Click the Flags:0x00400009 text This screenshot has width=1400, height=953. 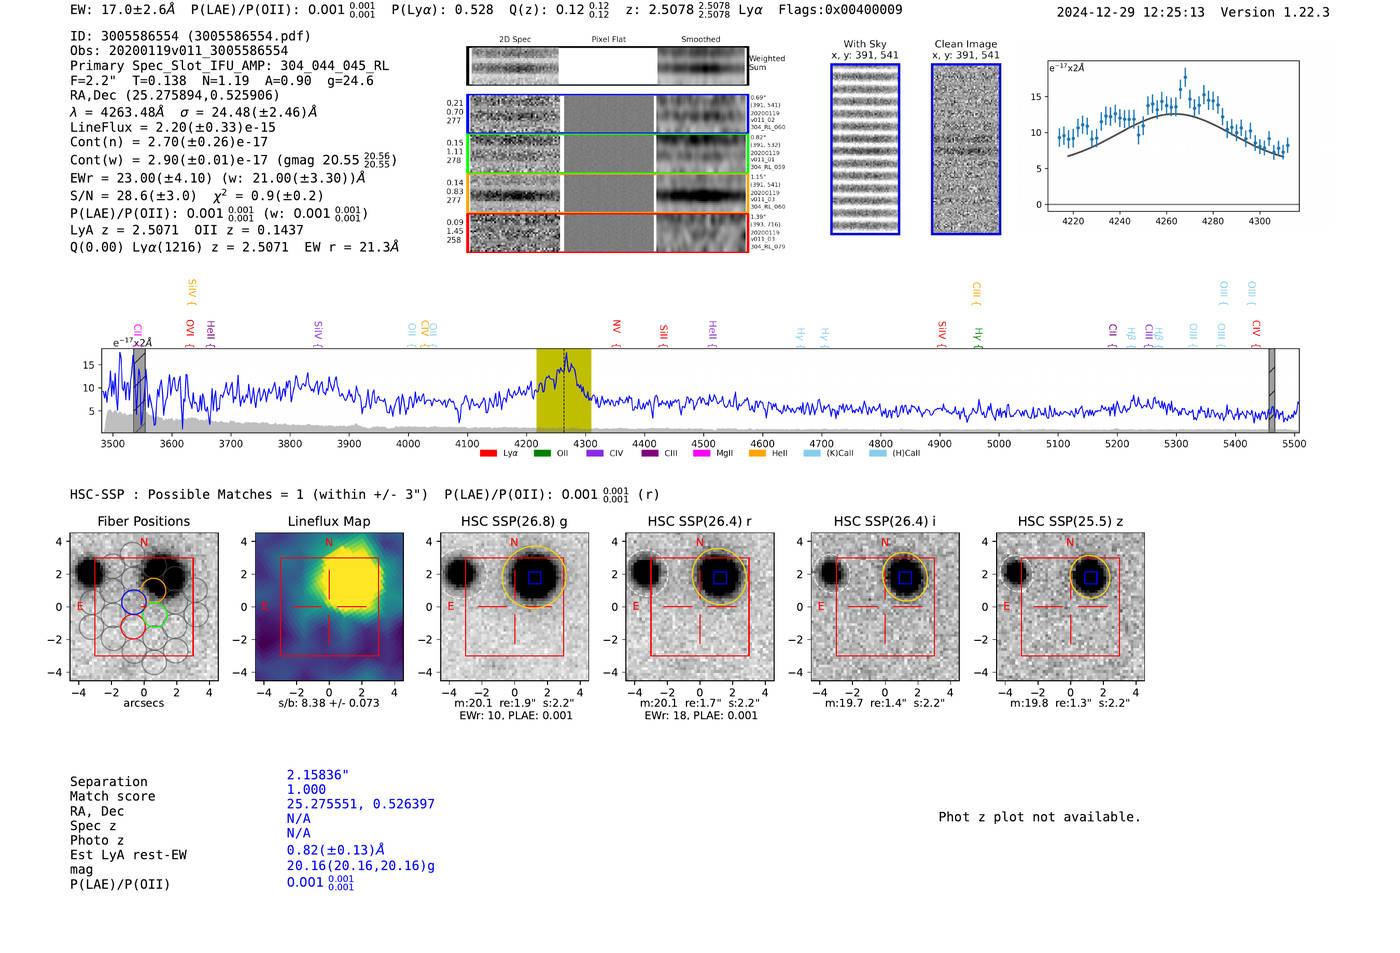click(x=840, y=10)
